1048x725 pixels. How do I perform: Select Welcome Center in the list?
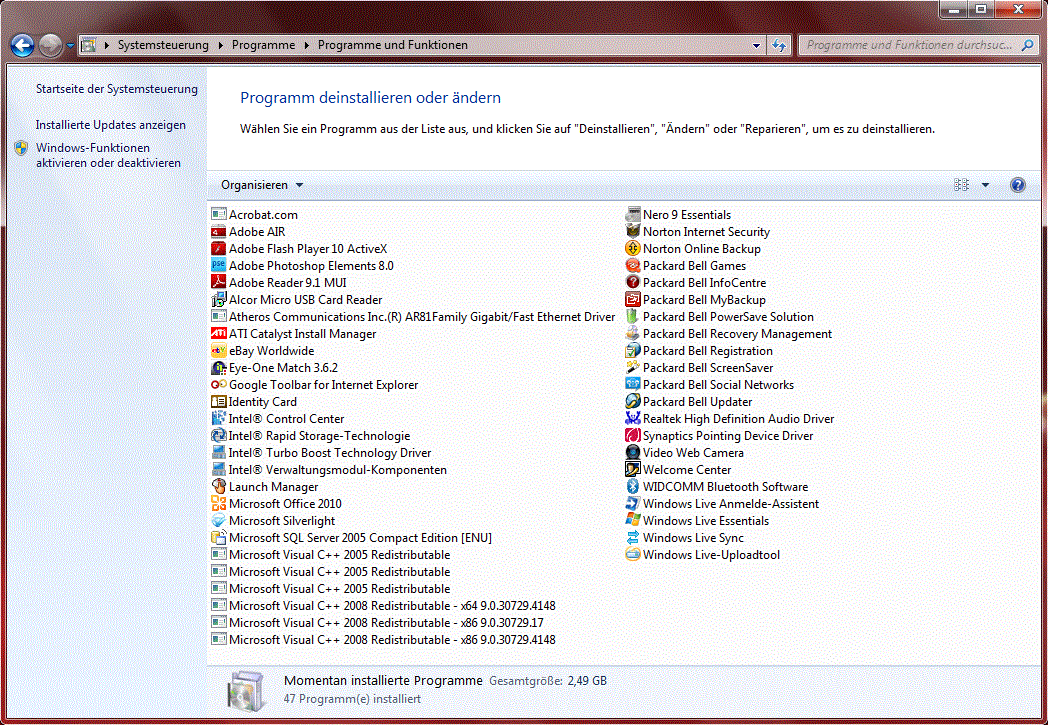[x=679, y=470]
